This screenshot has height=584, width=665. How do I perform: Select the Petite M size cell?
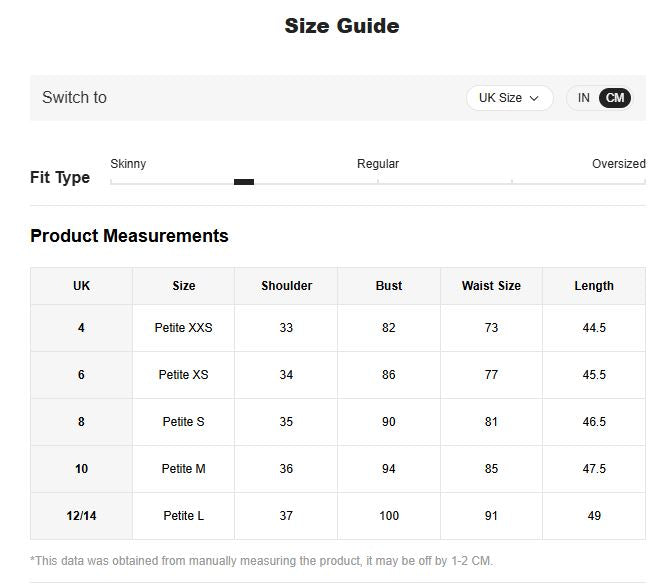pyautogui.click(x=183, y=469)
